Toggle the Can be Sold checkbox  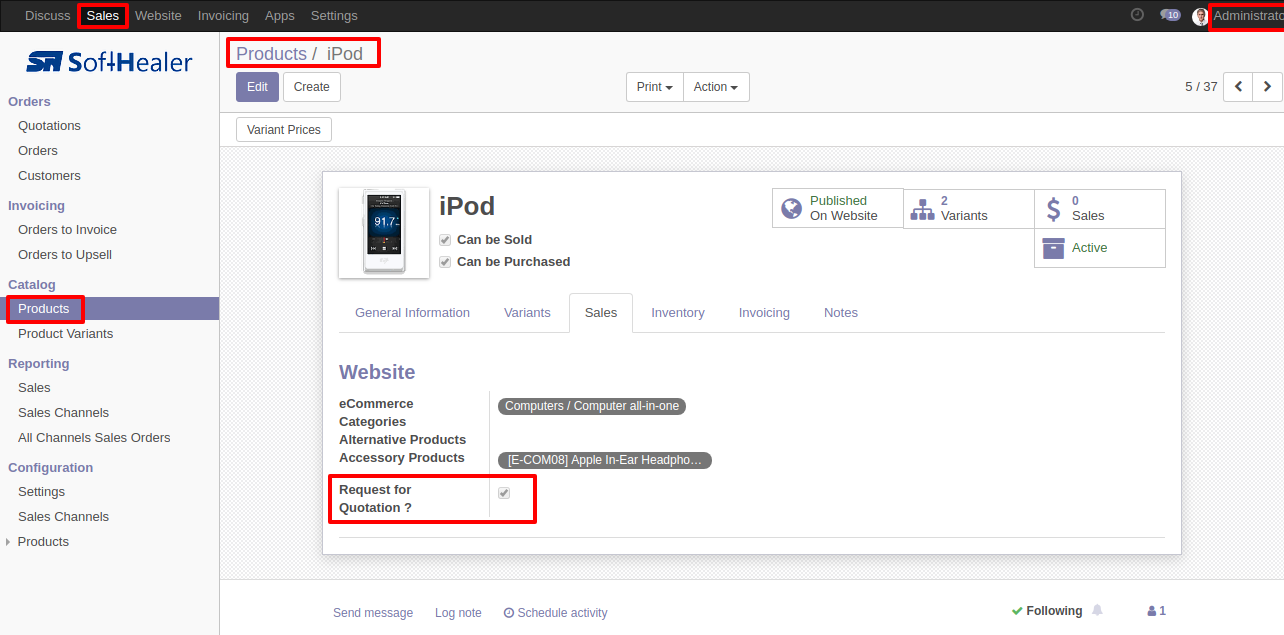click(445, 240)
